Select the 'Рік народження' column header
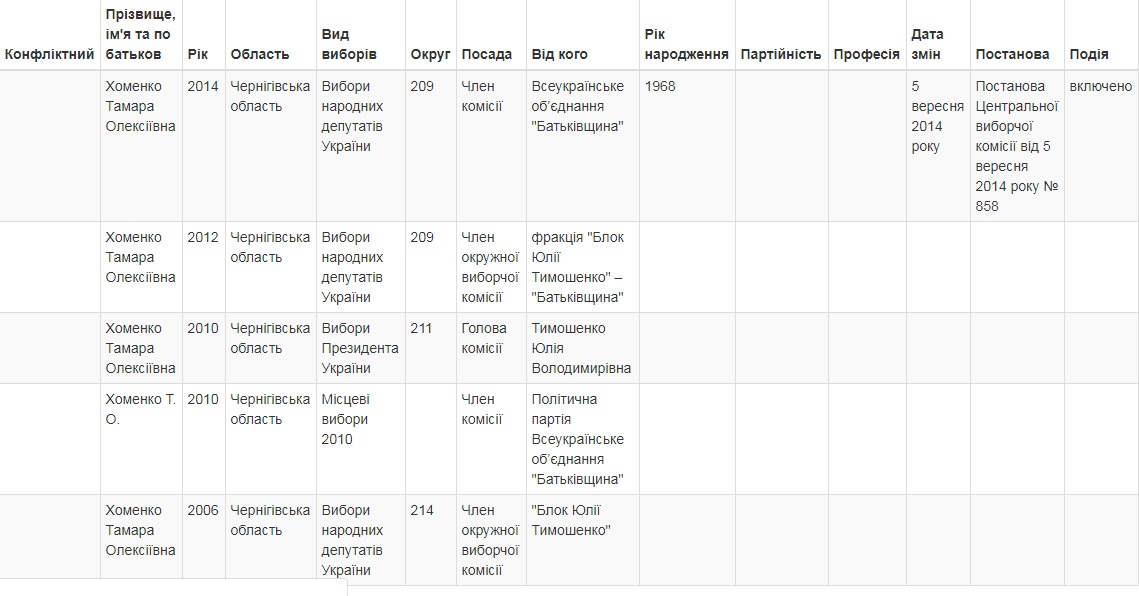The image size is (1139, 596). tap(686, 44)
